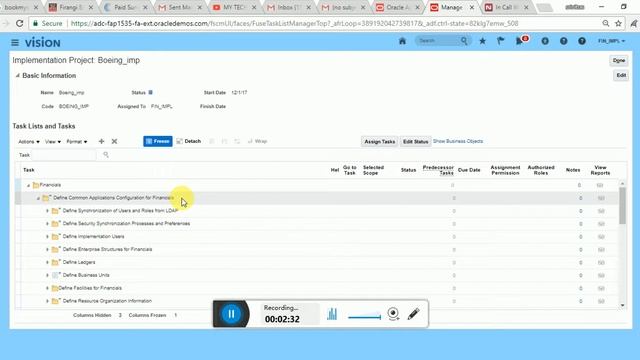Collapse Define Common Applications Configuration node
Screen dimensions: 640x360
tap(38, 198)
